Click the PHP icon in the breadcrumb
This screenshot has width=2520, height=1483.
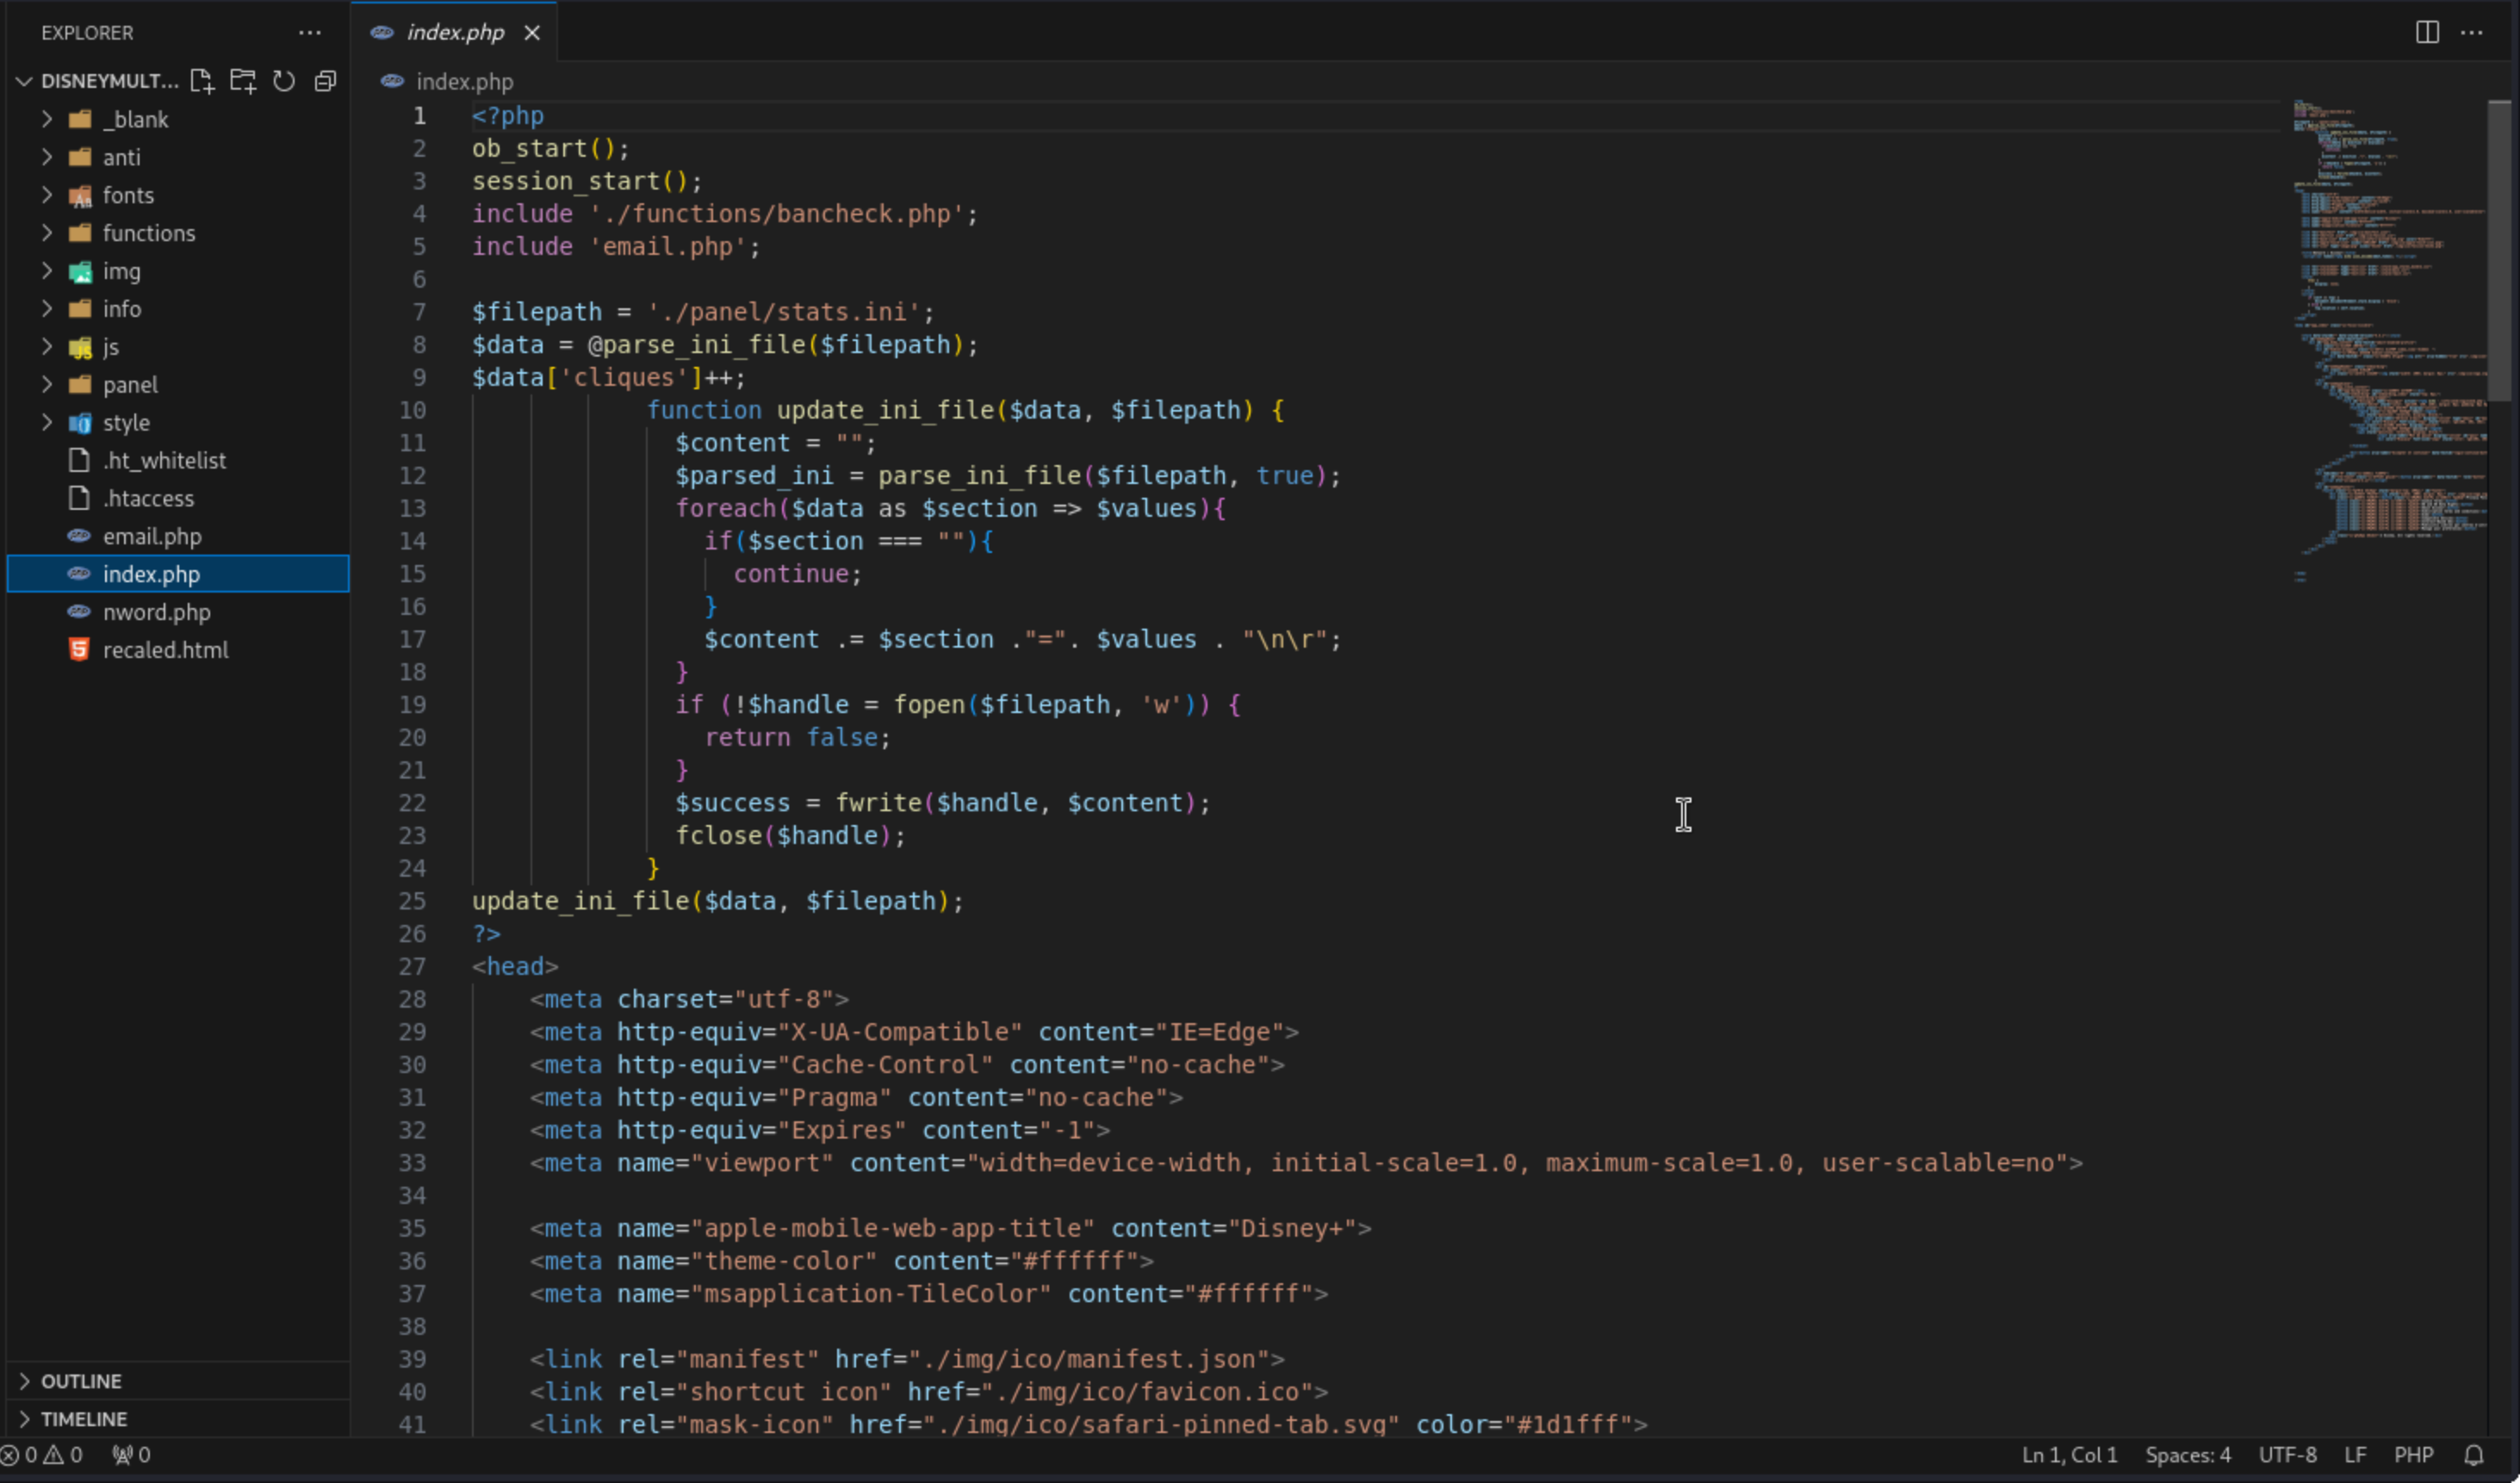[392, 81]
